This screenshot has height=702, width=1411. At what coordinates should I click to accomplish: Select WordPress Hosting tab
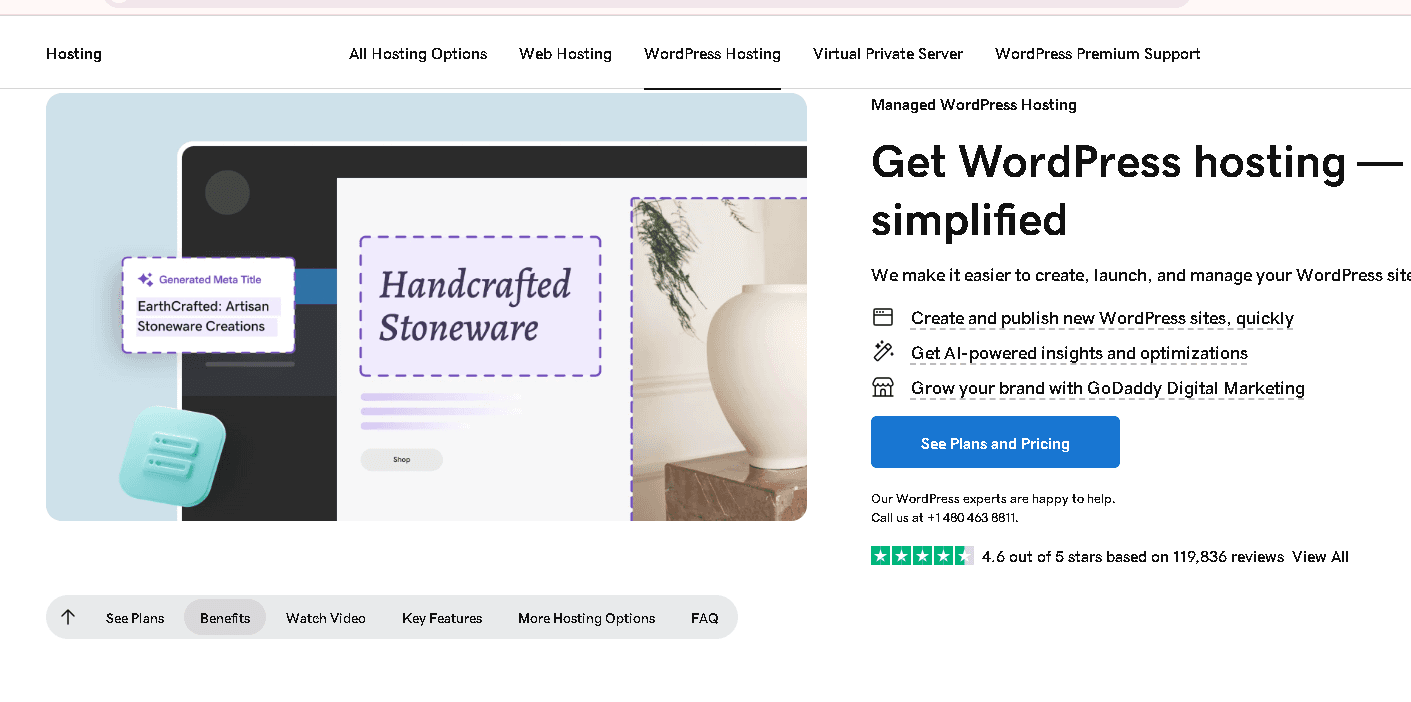pyautogui.click(x=712, y=54)
